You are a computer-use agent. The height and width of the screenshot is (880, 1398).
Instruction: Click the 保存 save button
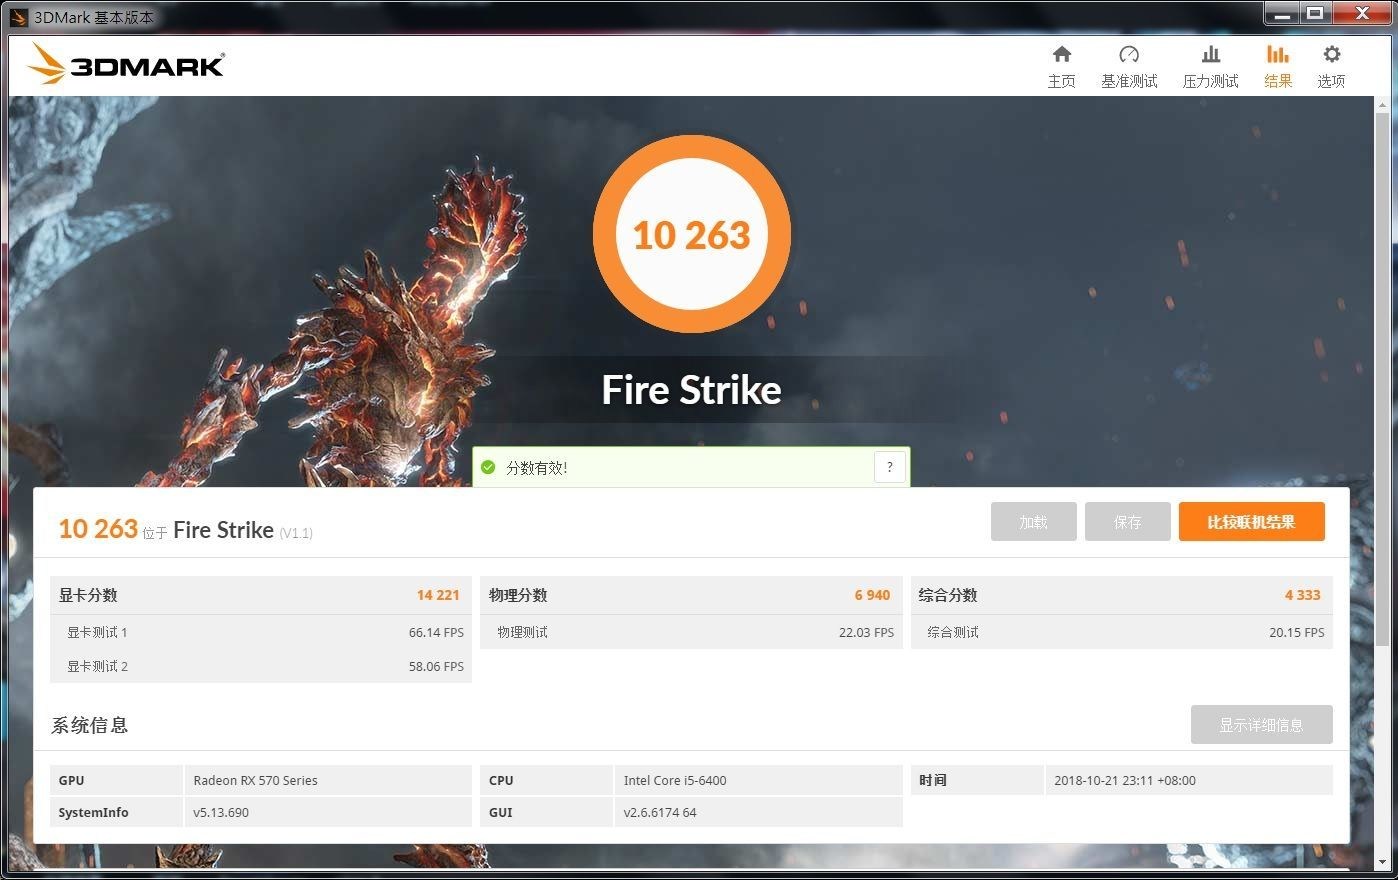(1127, 522)
